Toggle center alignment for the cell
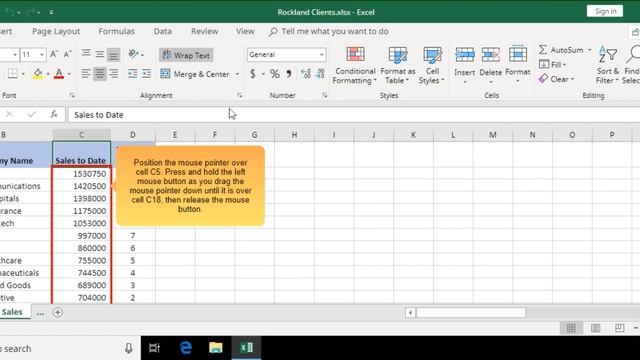Viewport: 640px width, 360px height. pos(100,74)
